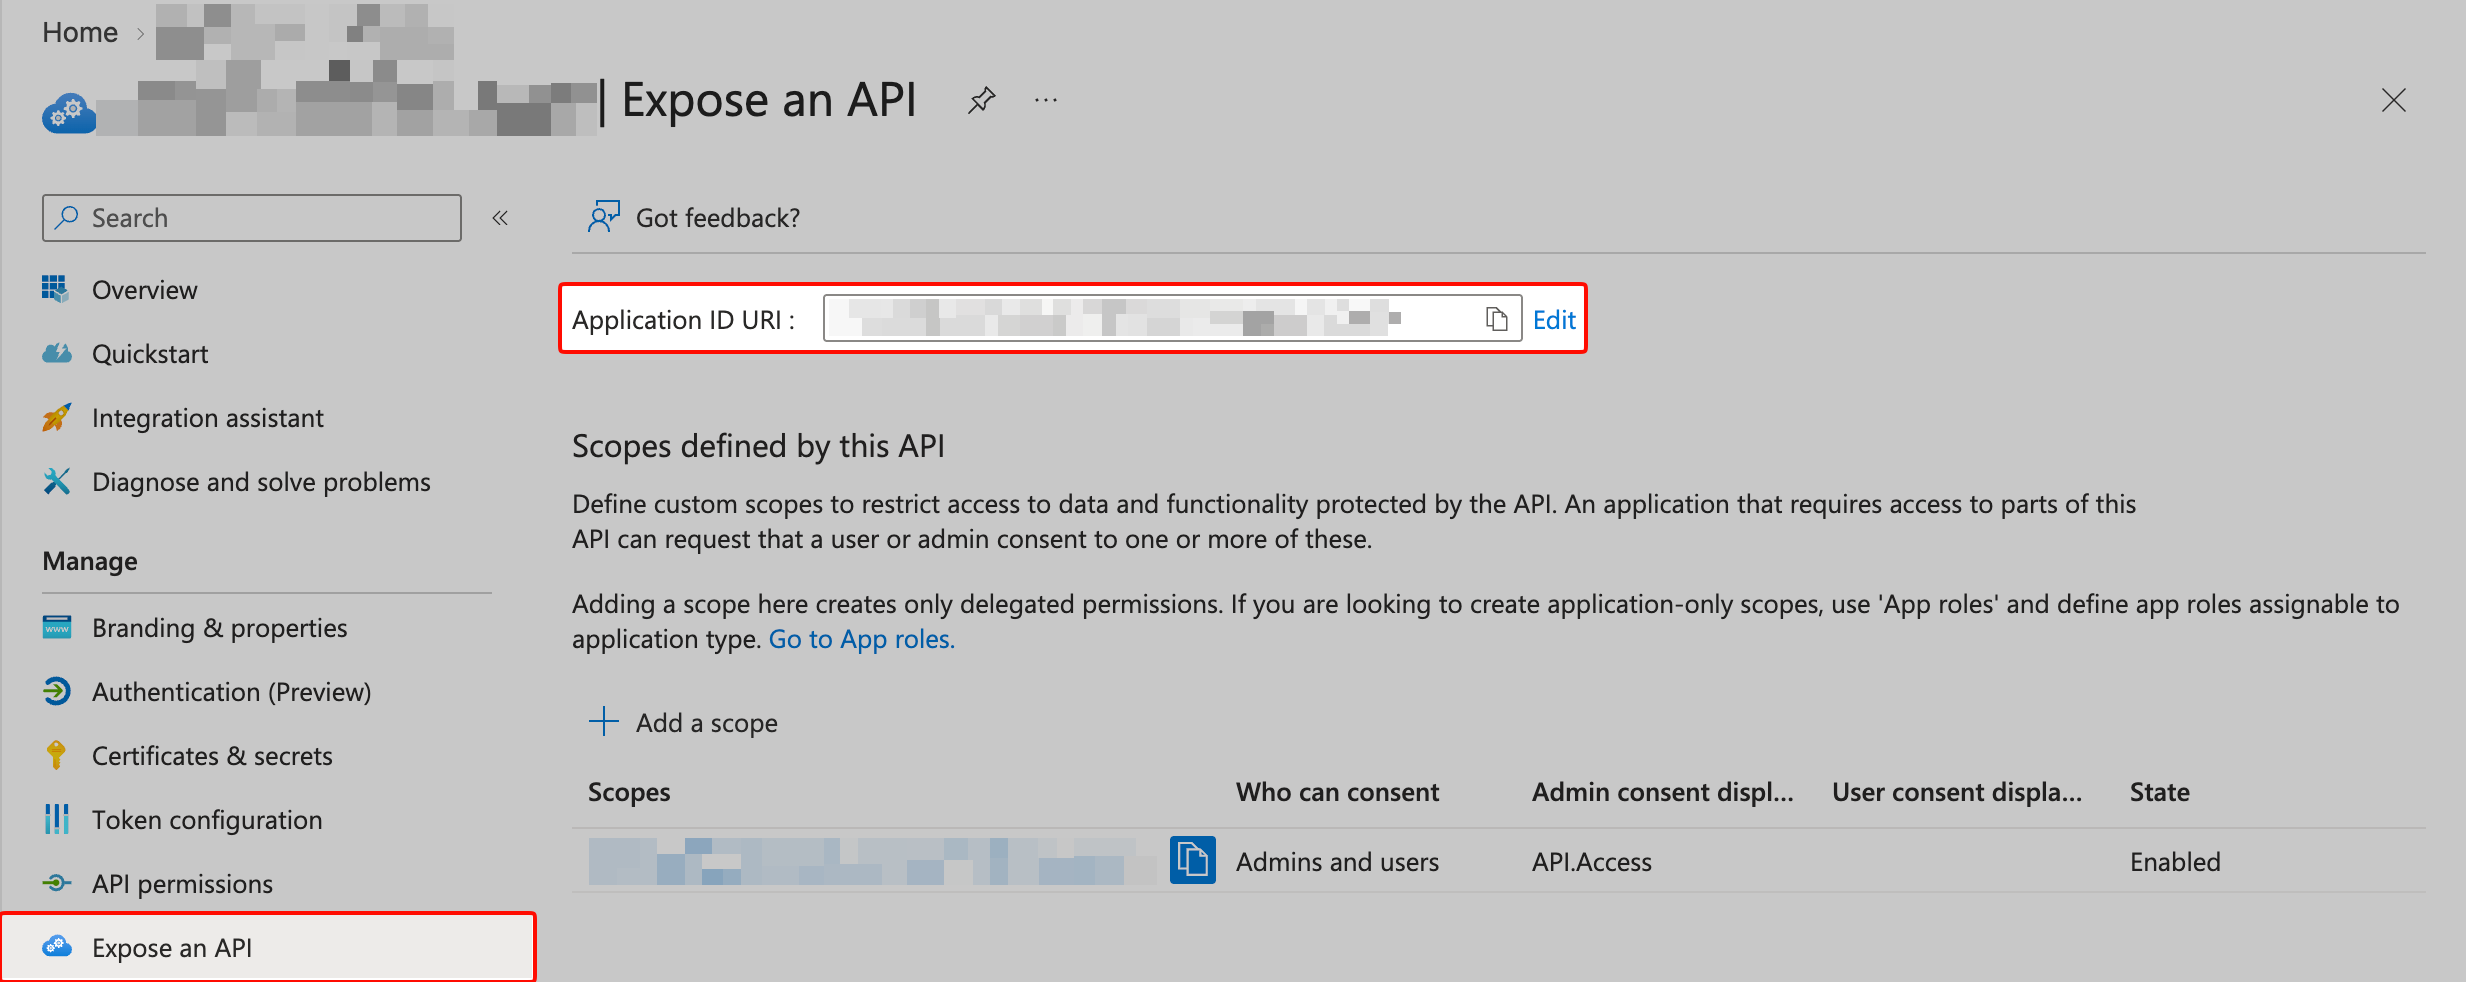The image size is (2466, 982).
Task: Click the Authentication arrow icon
Action: (57, 691)
